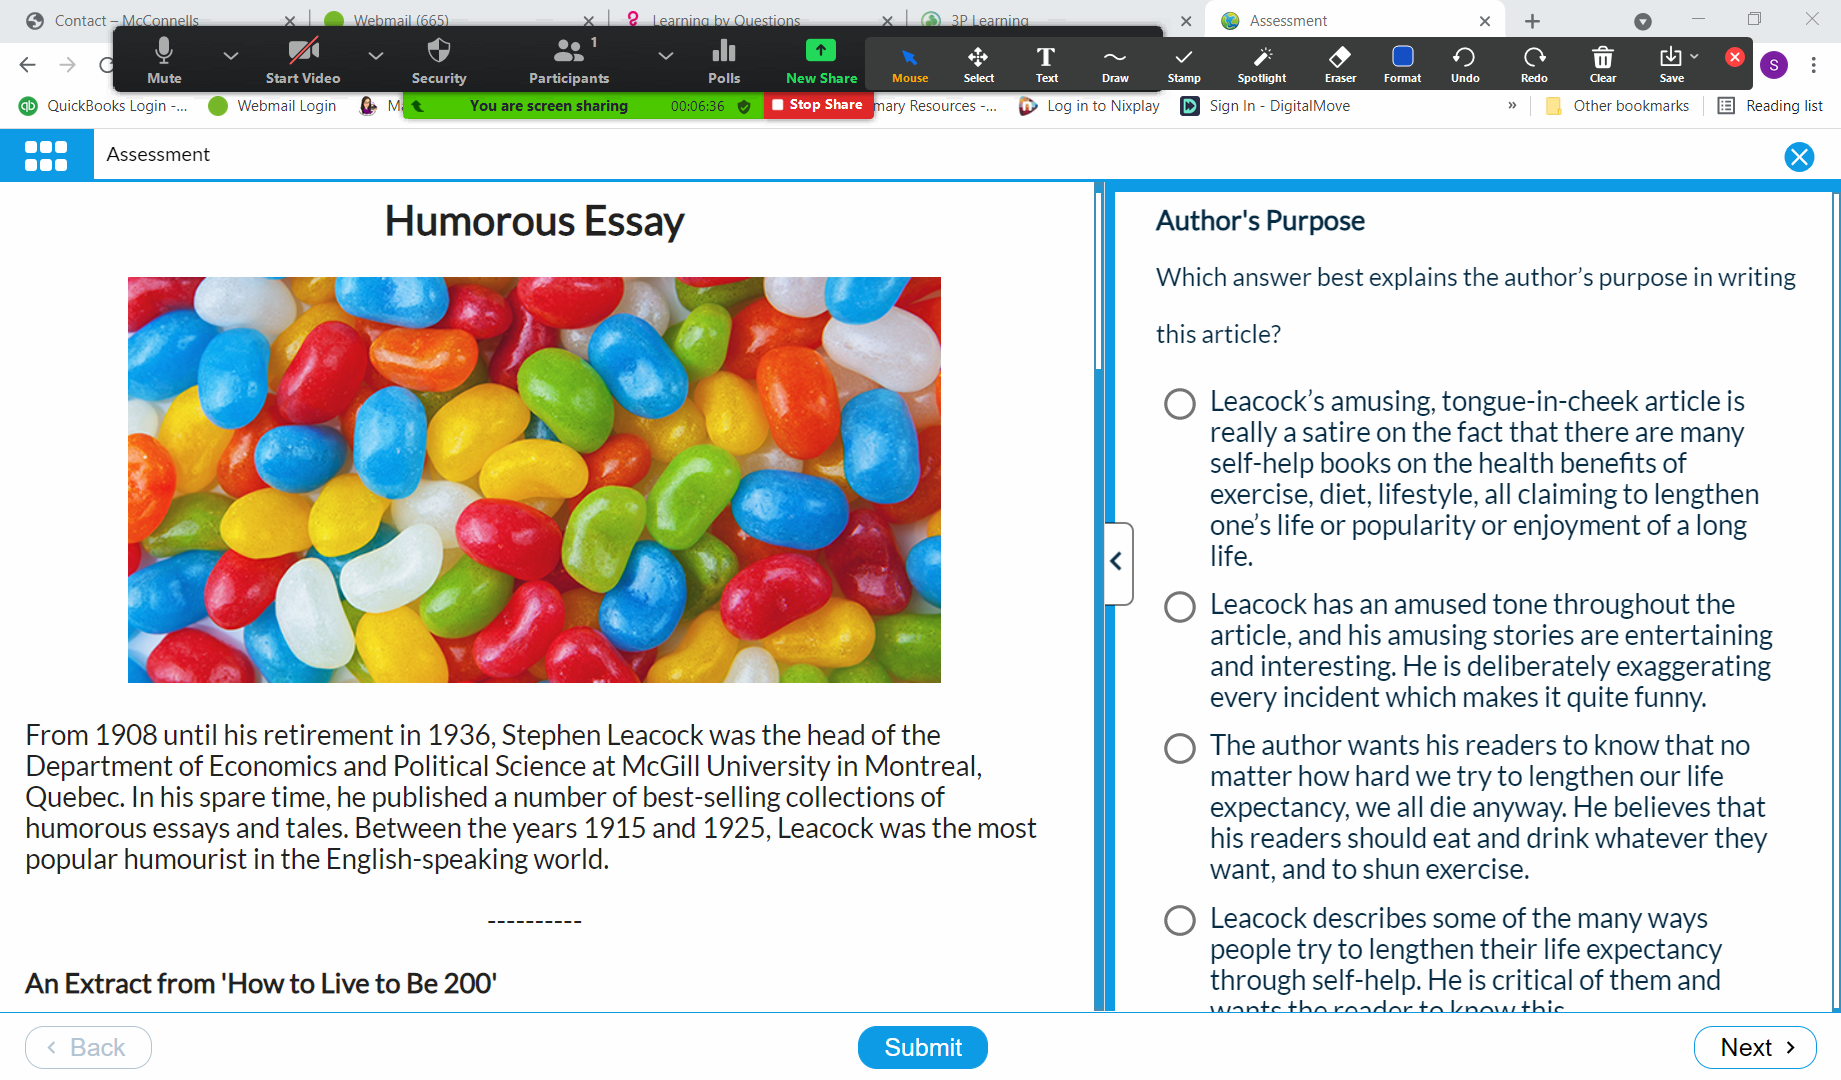
Task: Click the Spotlight annotation tool
Action: [1261, 64]
